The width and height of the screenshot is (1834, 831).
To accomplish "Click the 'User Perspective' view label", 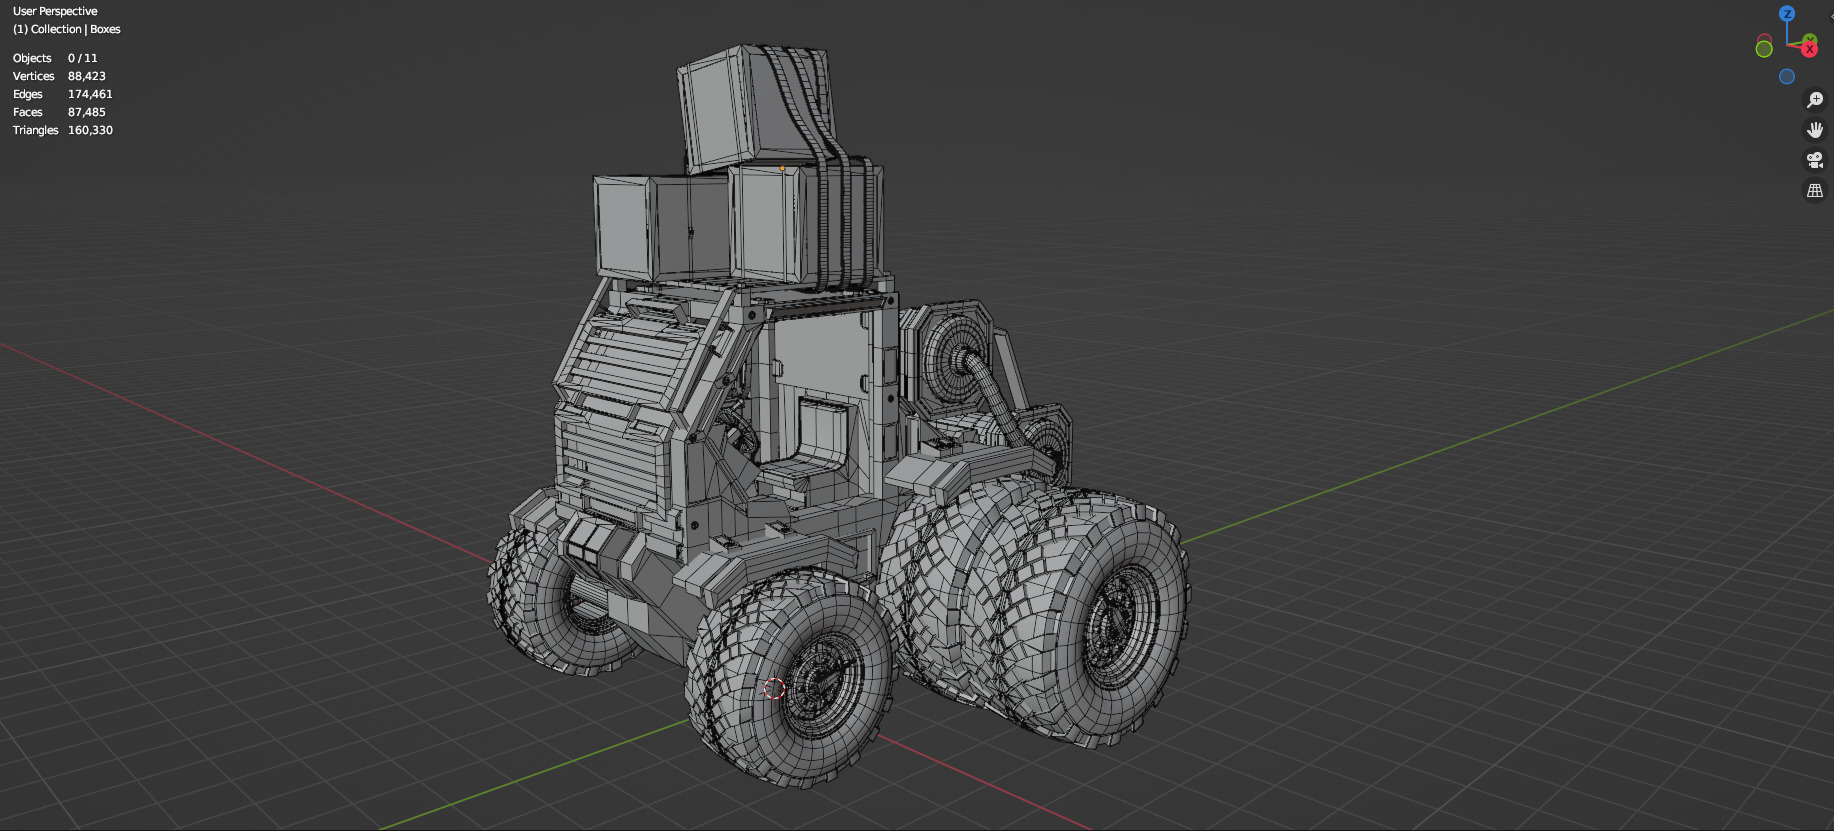I will point(55,11).
